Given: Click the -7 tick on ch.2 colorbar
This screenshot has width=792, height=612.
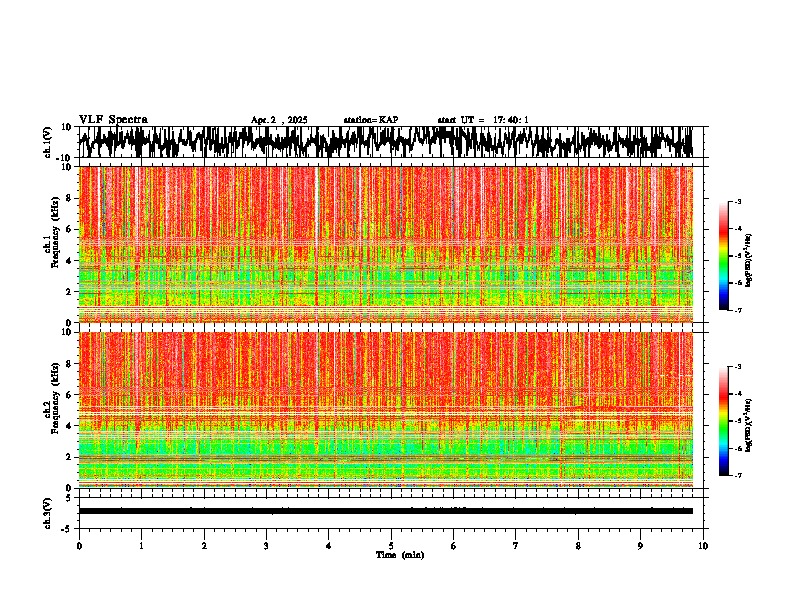Looking at the screenshot, I should point(738,476).
